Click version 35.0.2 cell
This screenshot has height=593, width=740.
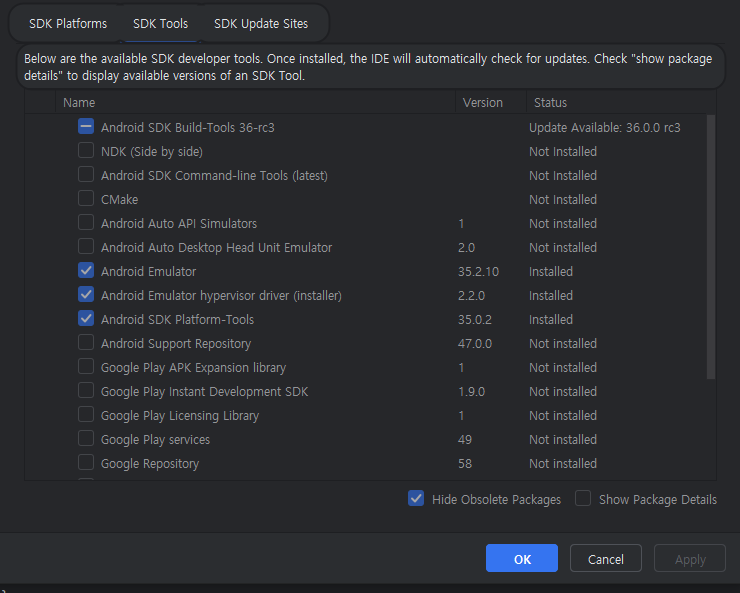click(x=475, y=320)
